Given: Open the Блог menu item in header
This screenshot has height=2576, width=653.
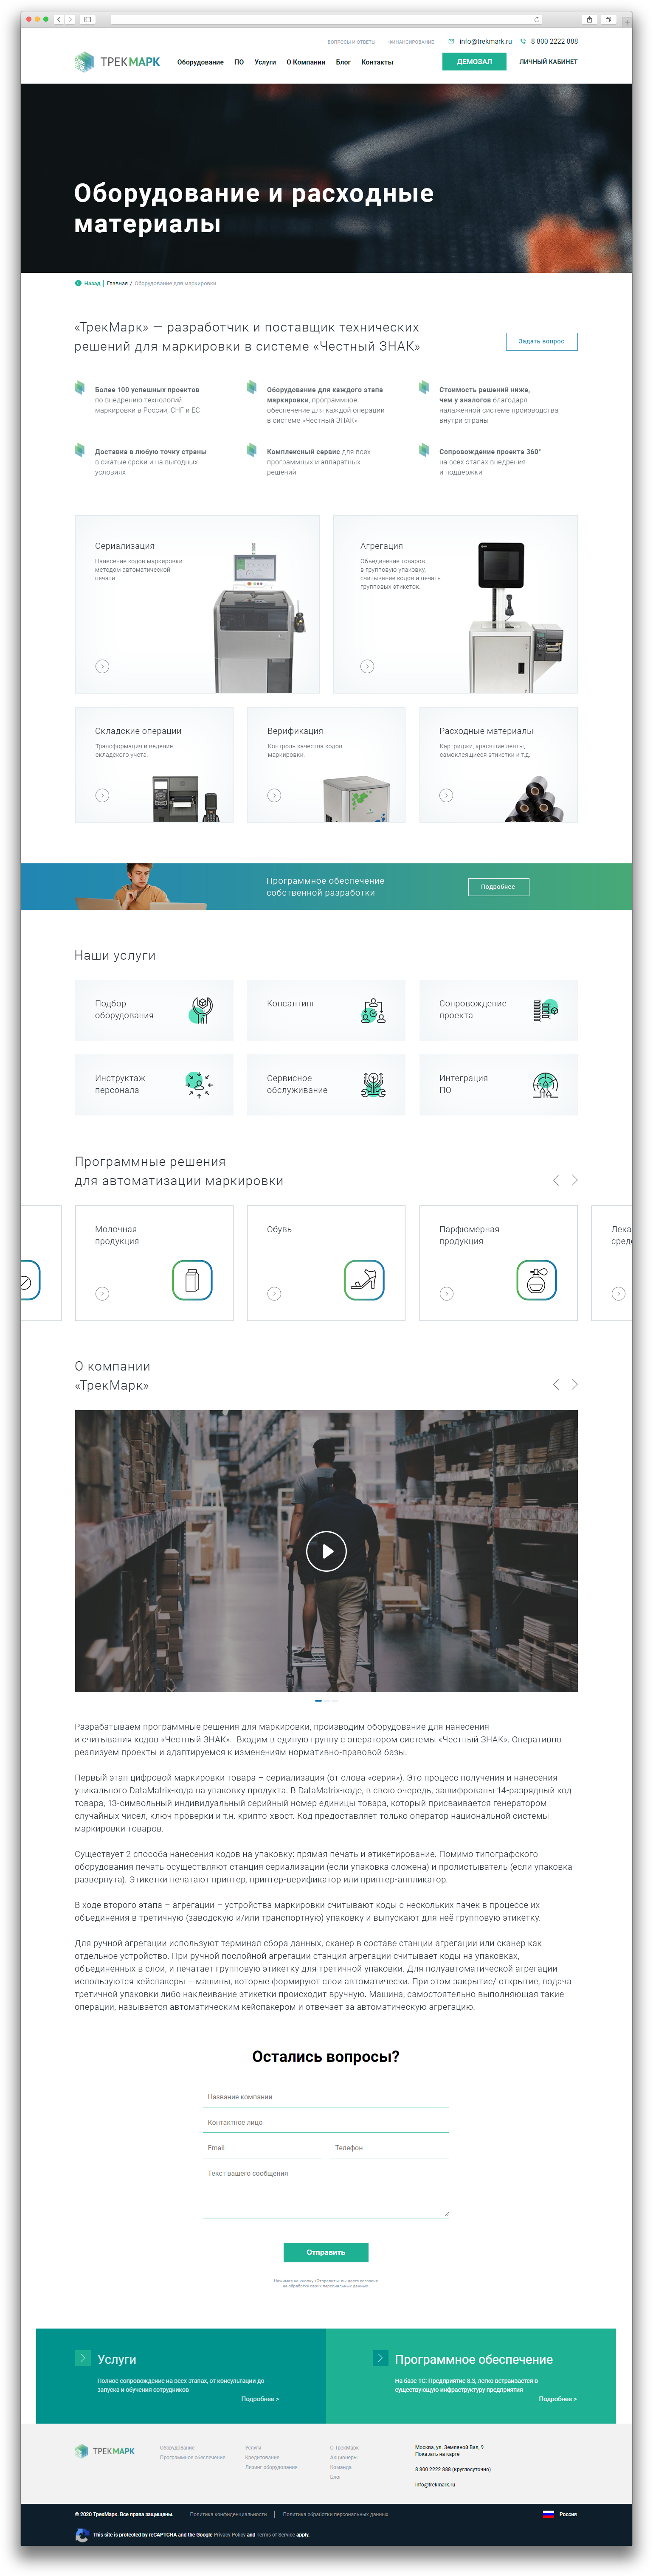Looking at the screenshot, I should pos(343,62).
